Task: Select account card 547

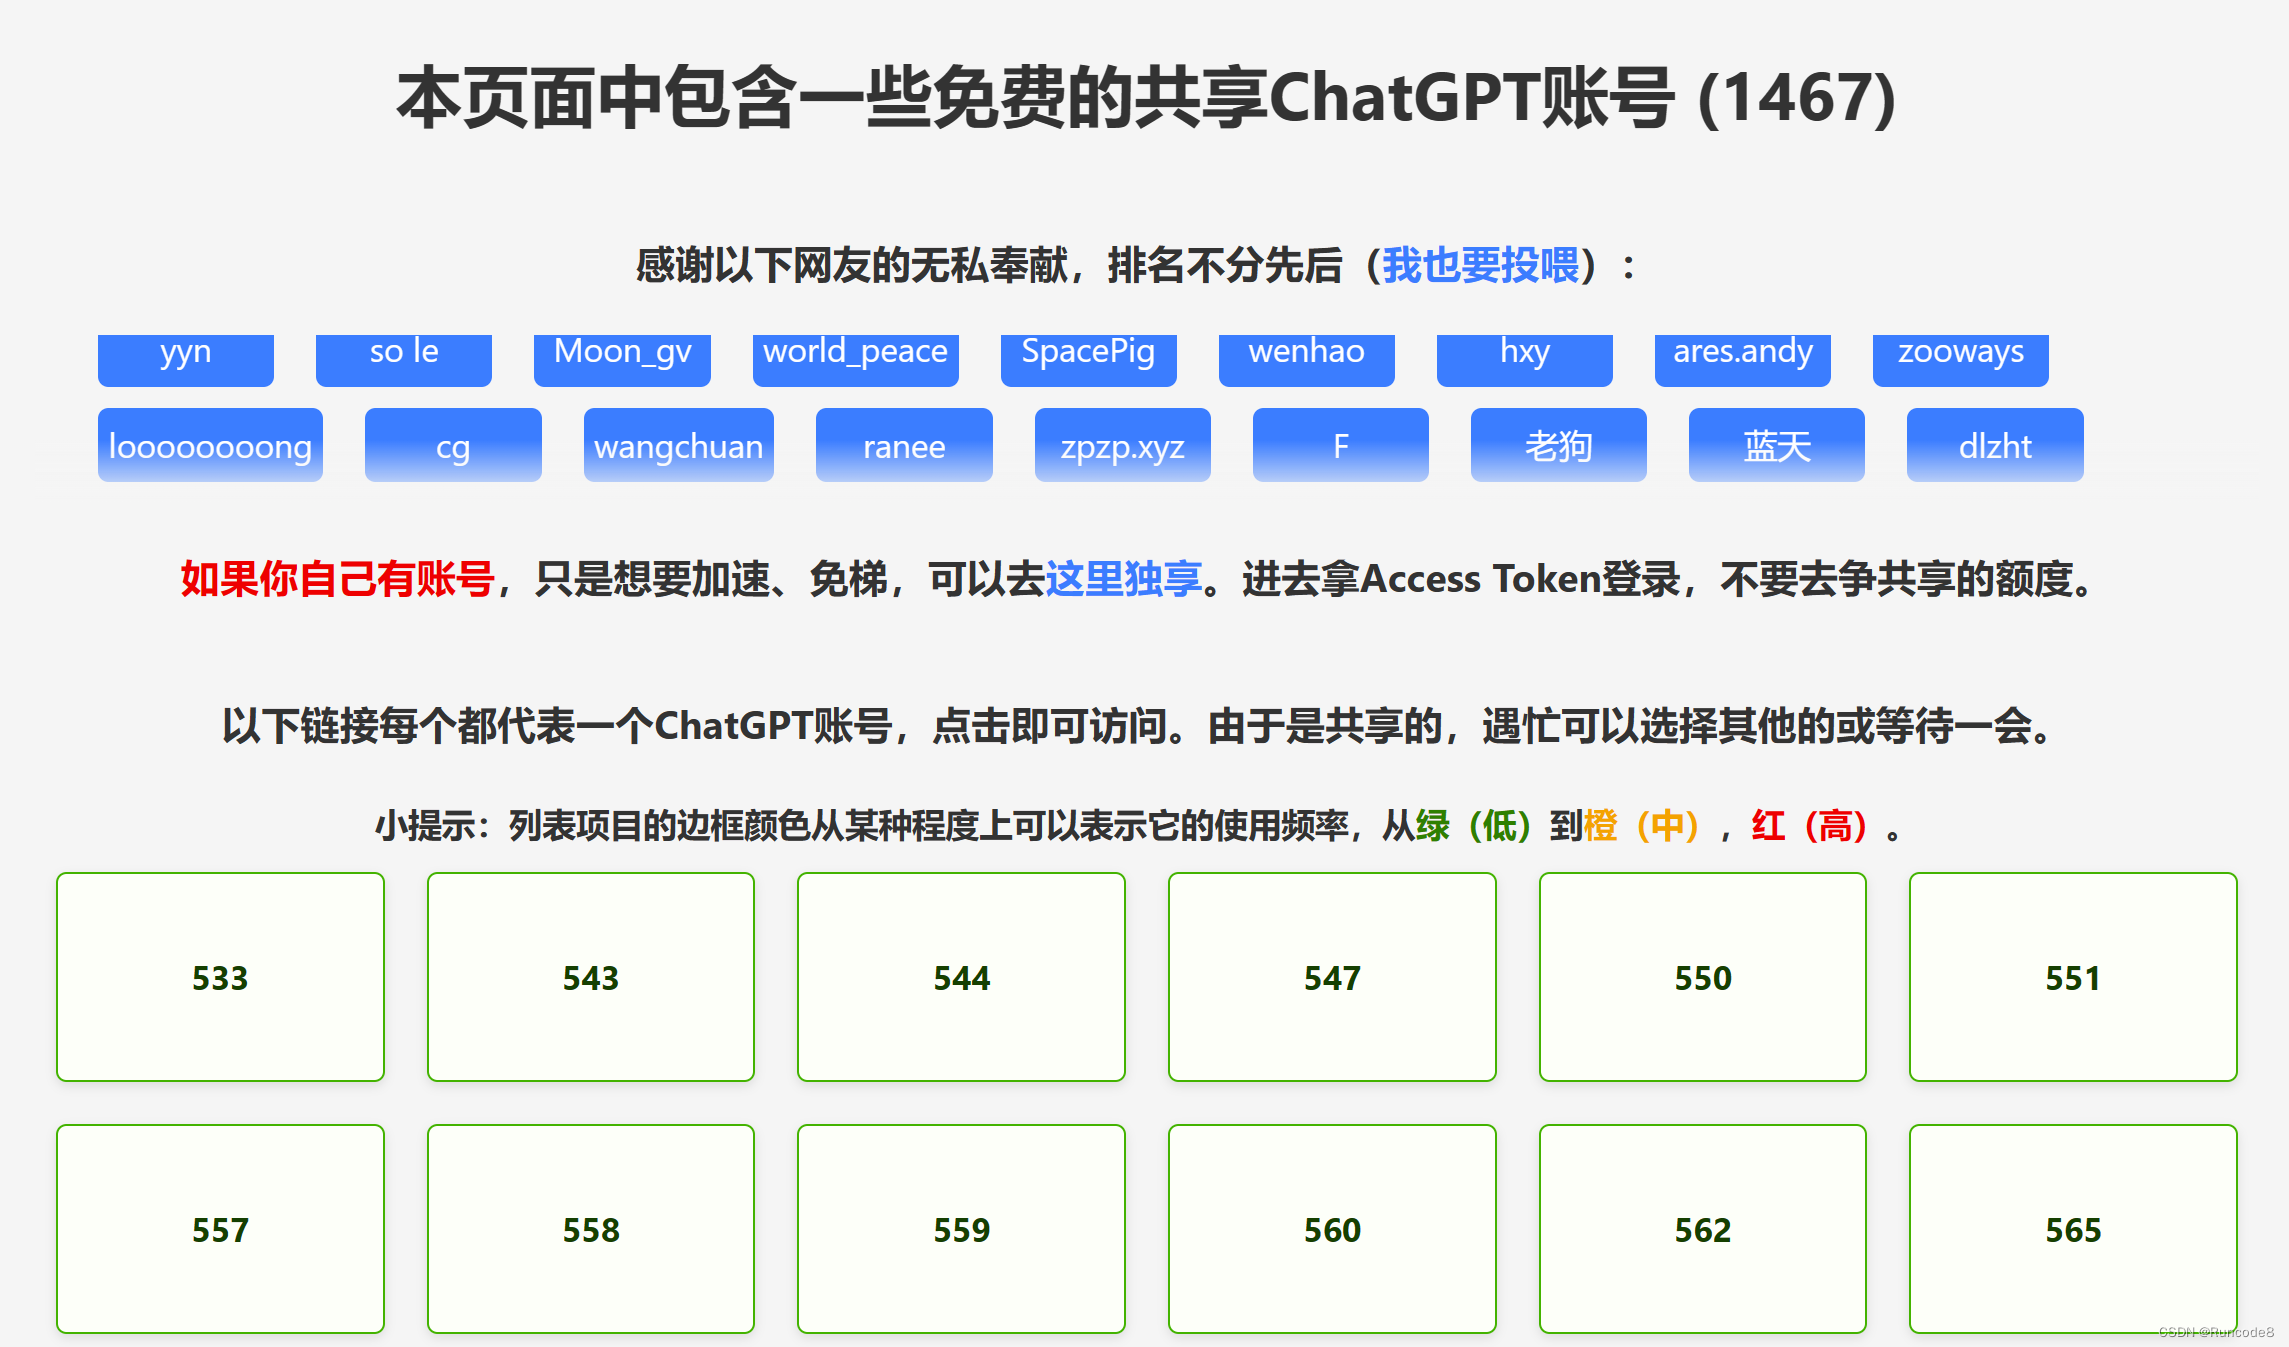Action: tap(1331, 977)
